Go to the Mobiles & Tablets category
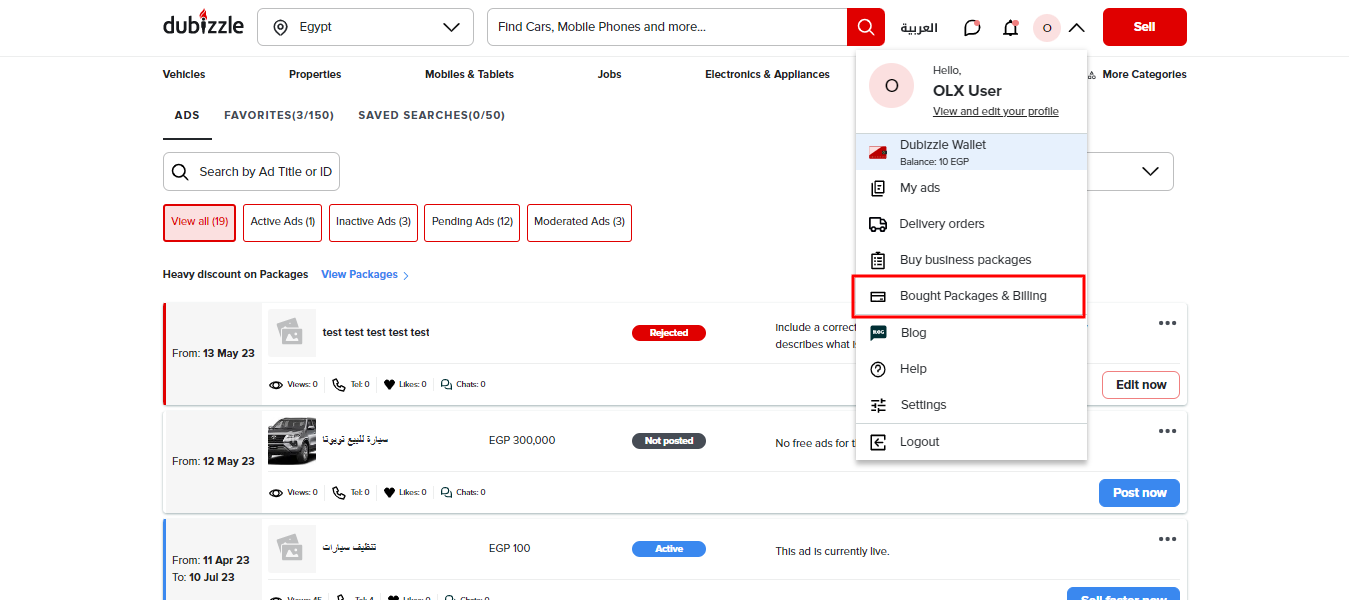This screenshot has height=600, width=1349. pyautogui.click(x=469, y=74)
